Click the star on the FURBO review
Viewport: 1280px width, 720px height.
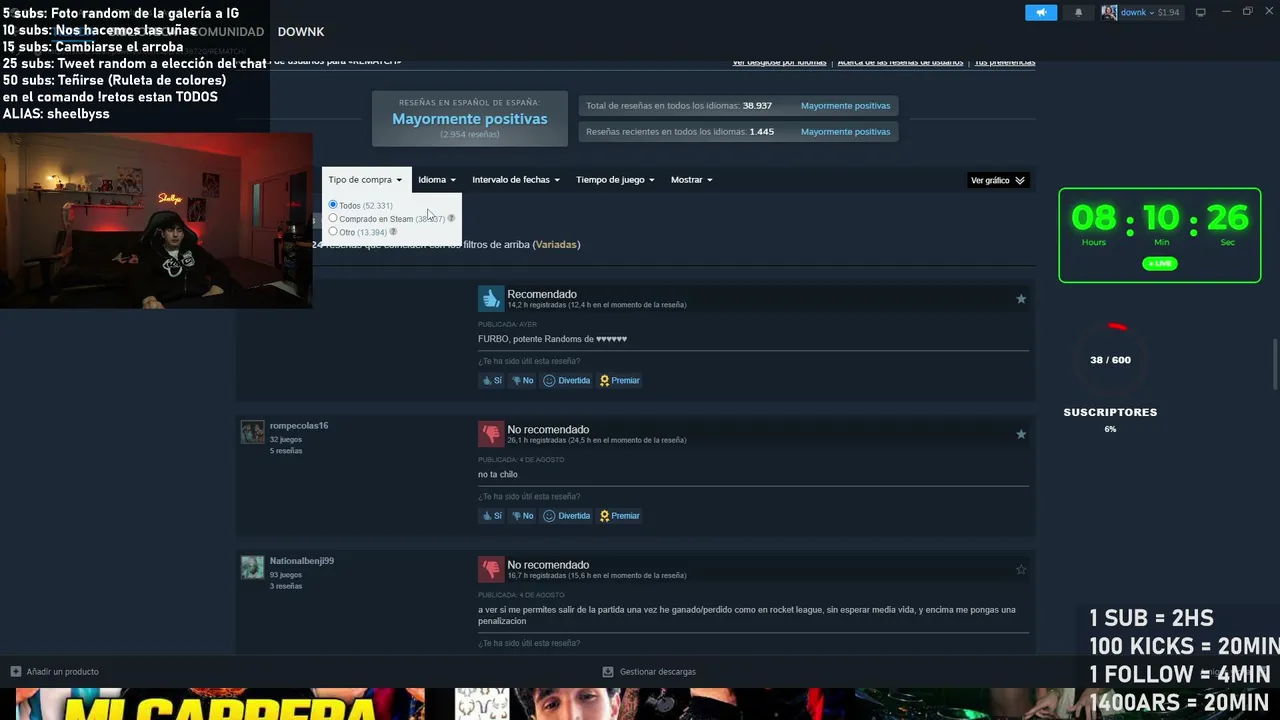(x=1021, y=298)
